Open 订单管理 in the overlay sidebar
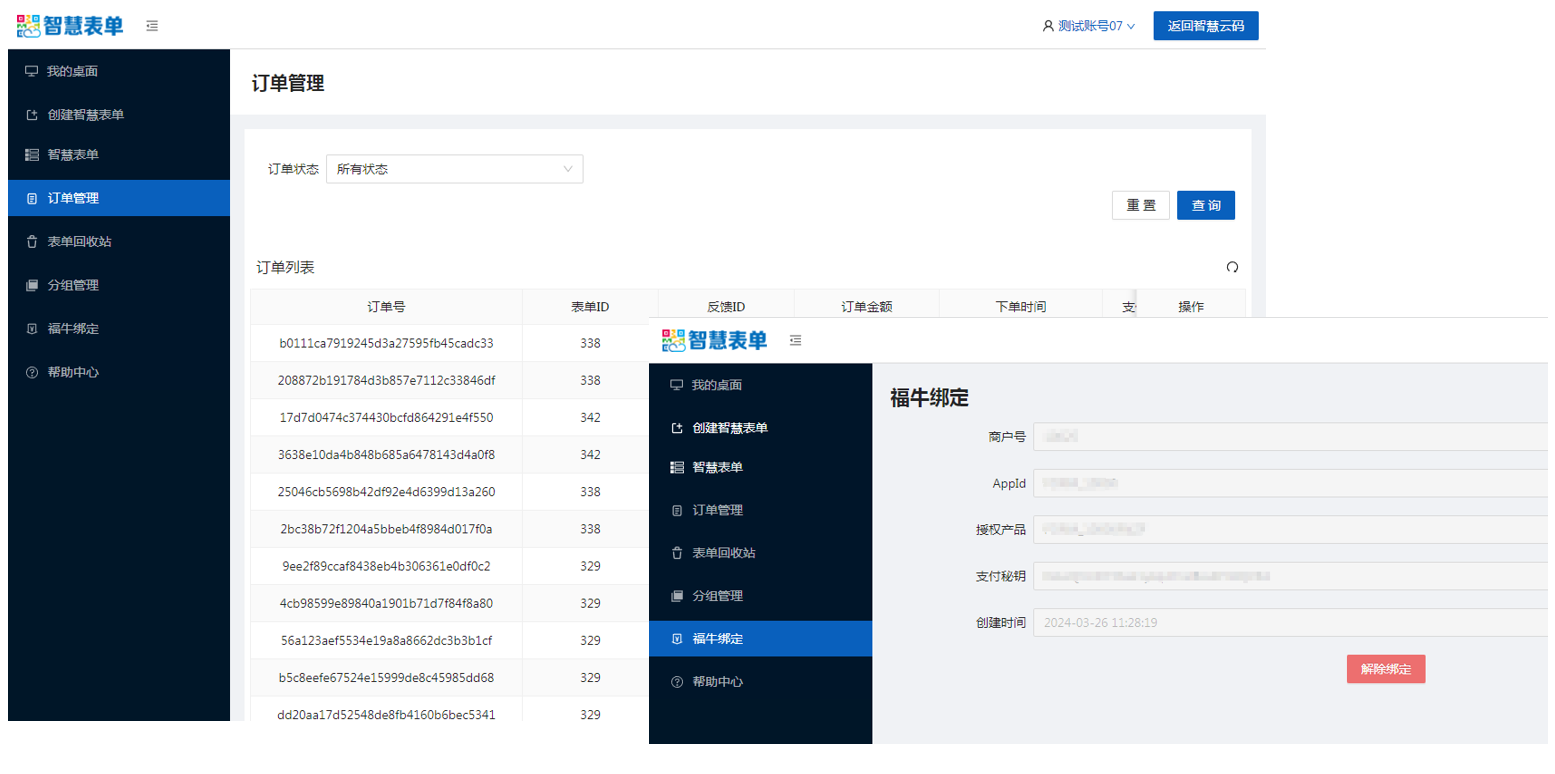The image size is (1555, 774). click(717, 510)
